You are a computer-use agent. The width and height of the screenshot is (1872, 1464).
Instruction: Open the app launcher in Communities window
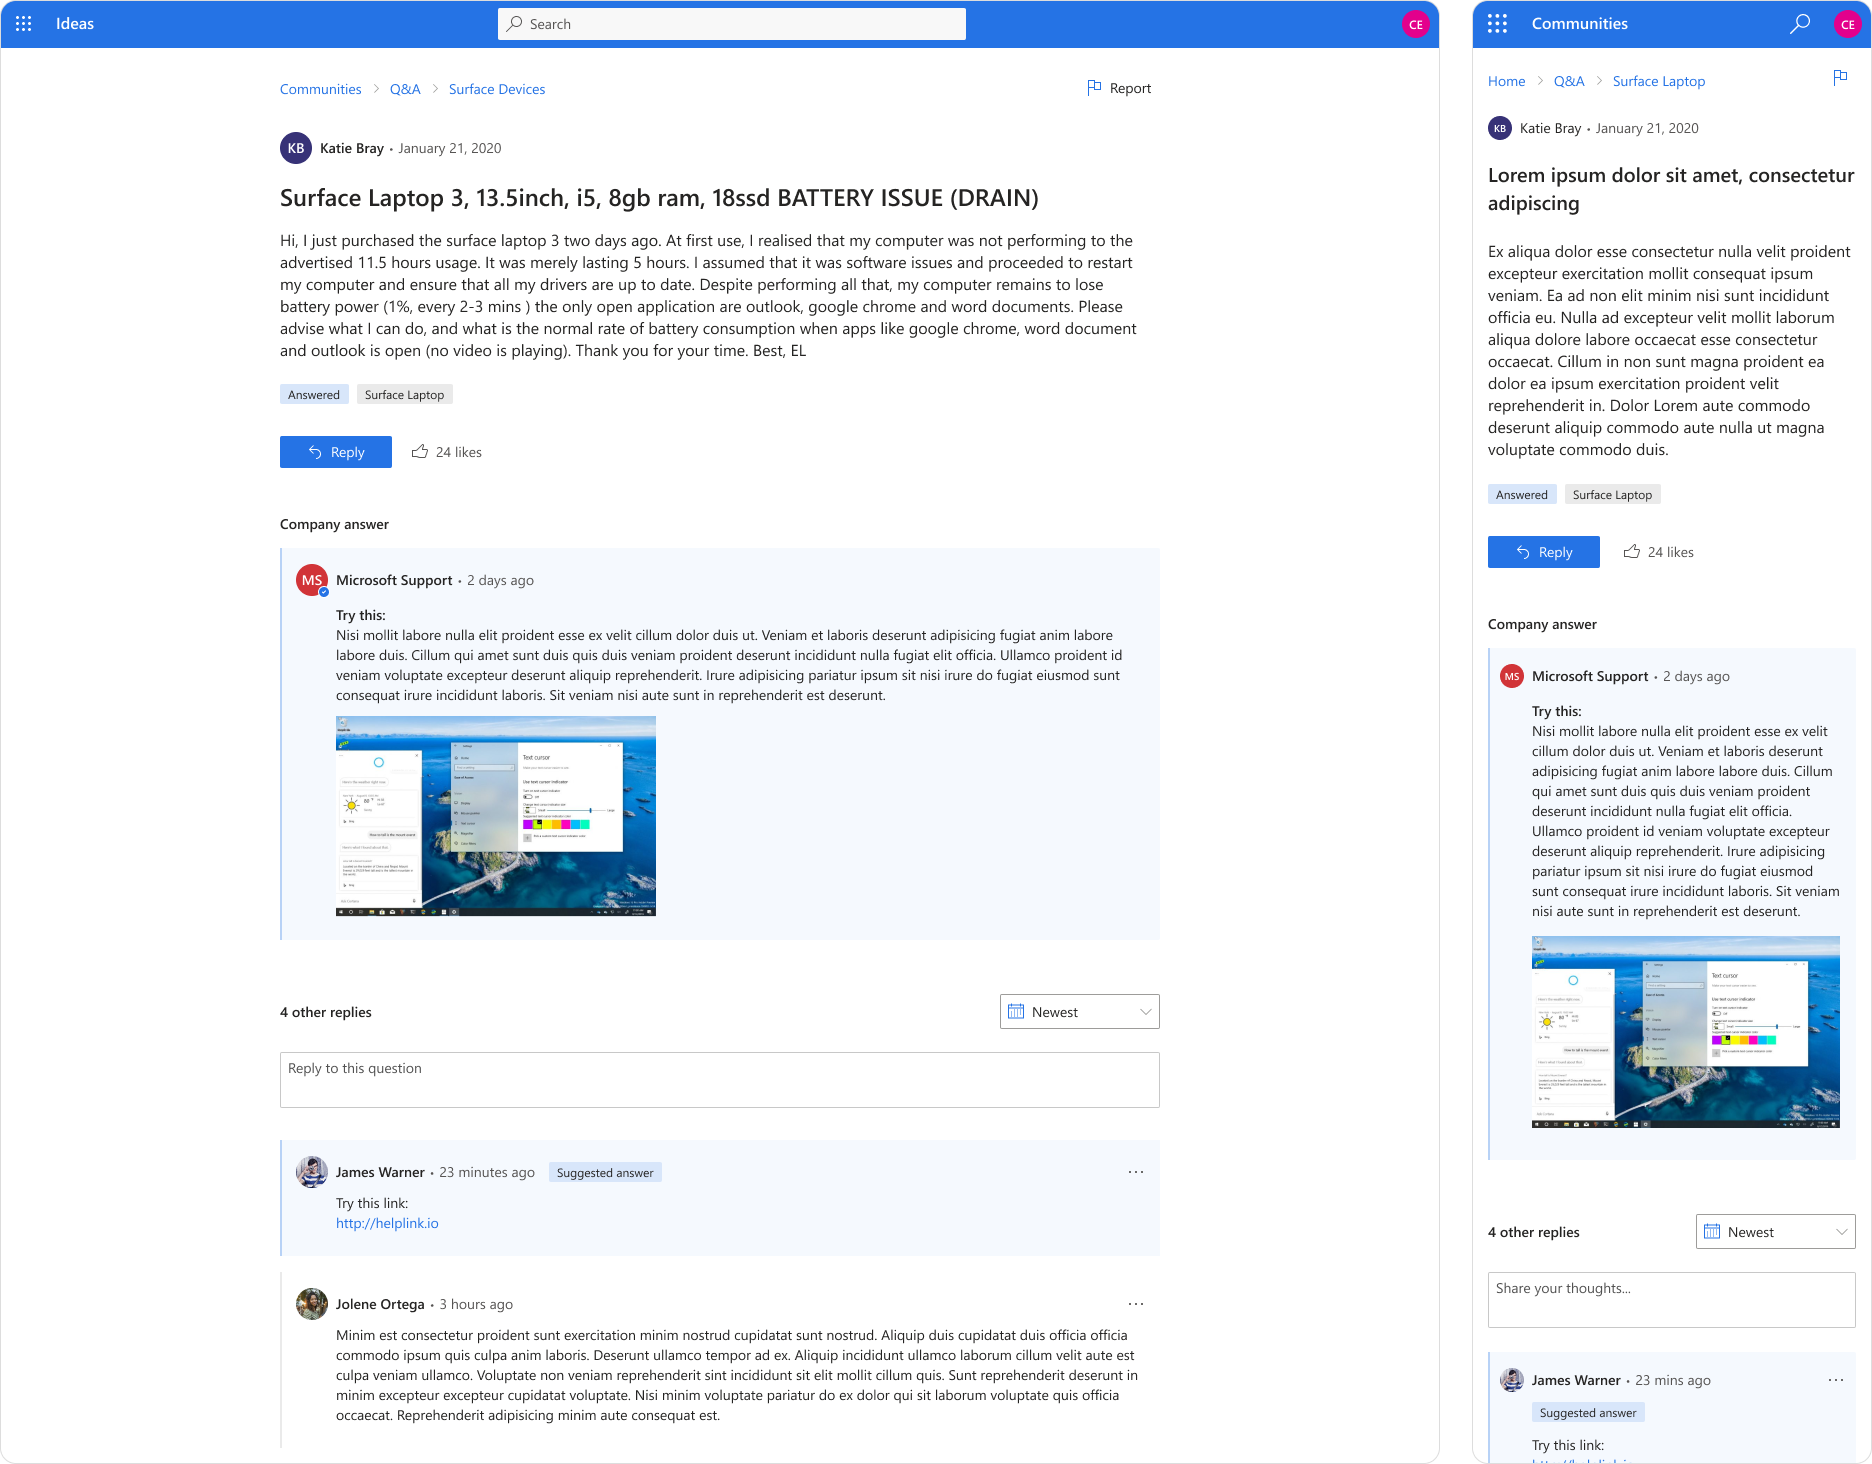tap(1497, 24)
